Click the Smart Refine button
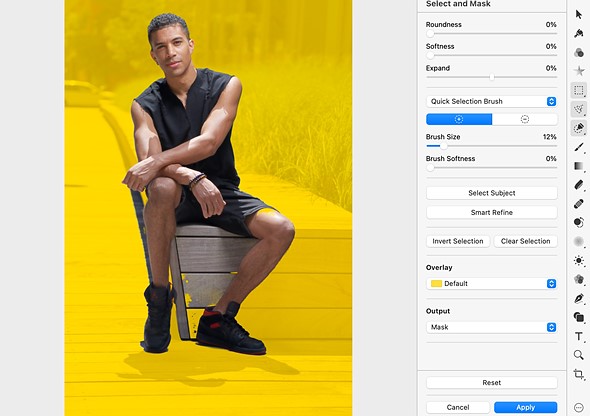The height and width of the screenshot is (416, 590). click(x=491, y=213)
